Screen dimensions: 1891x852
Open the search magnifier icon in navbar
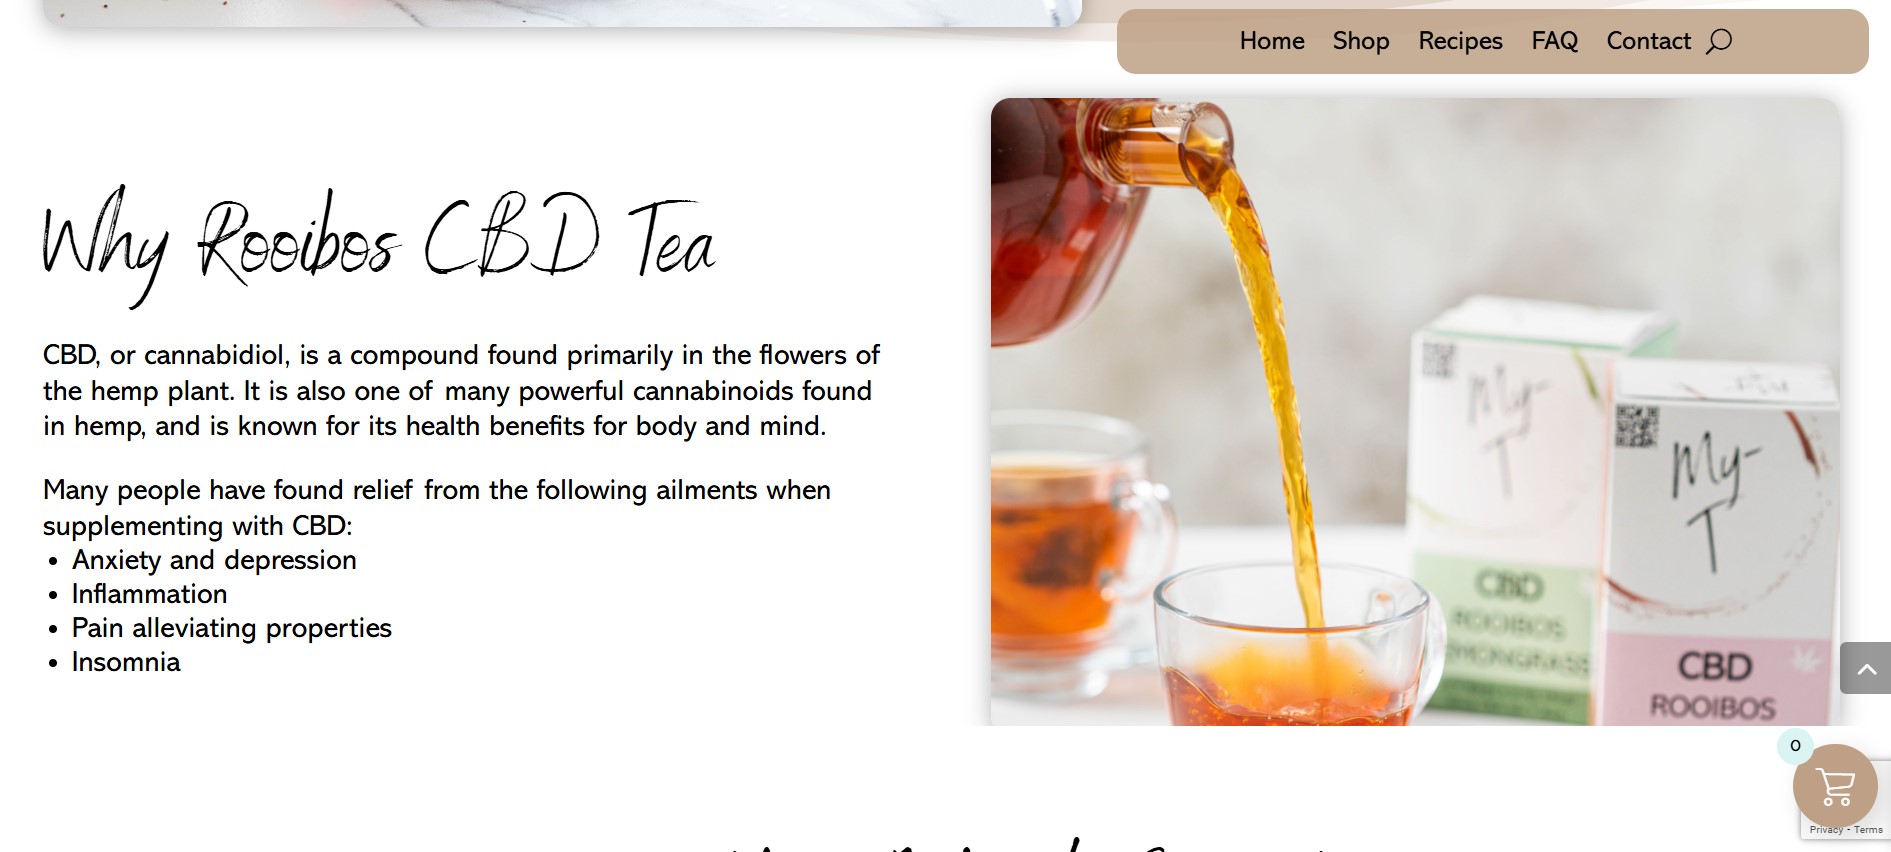1719,41
